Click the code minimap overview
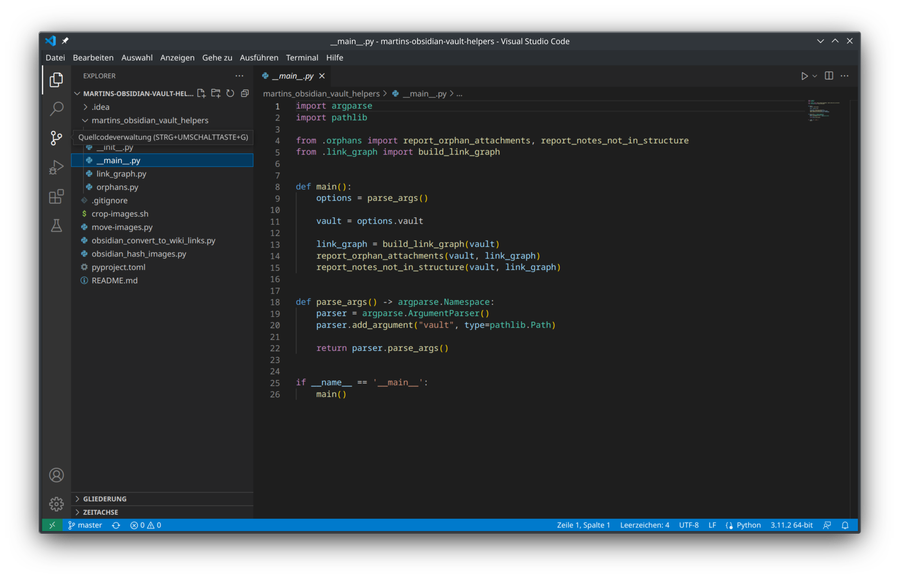 coord(824,110)
